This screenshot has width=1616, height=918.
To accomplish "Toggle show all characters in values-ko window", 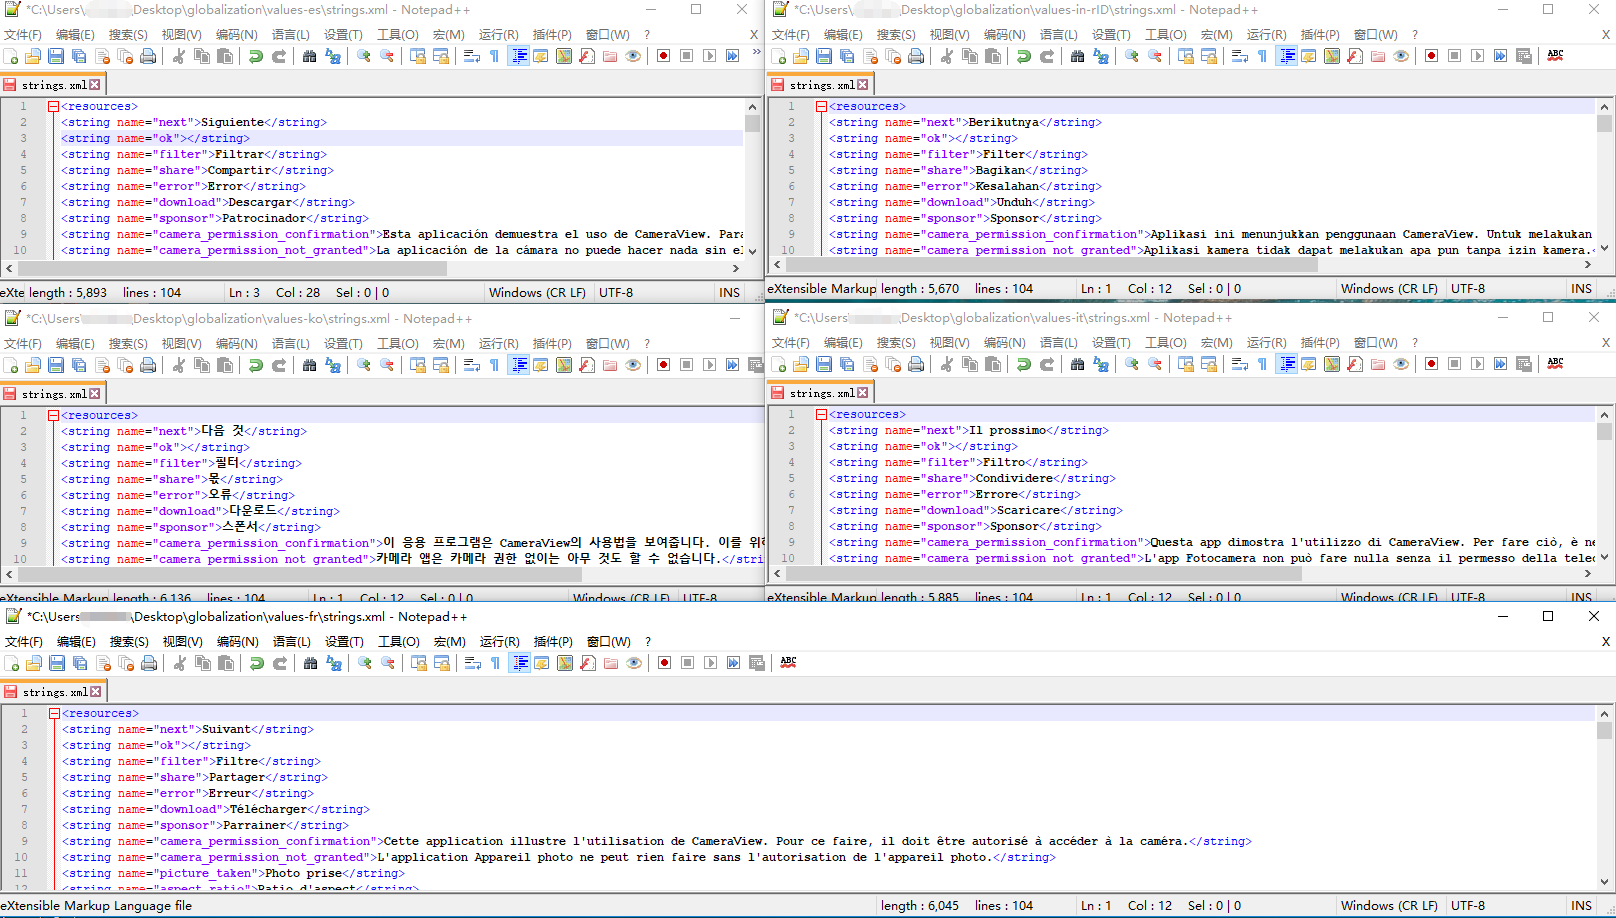I will point(495,365).
